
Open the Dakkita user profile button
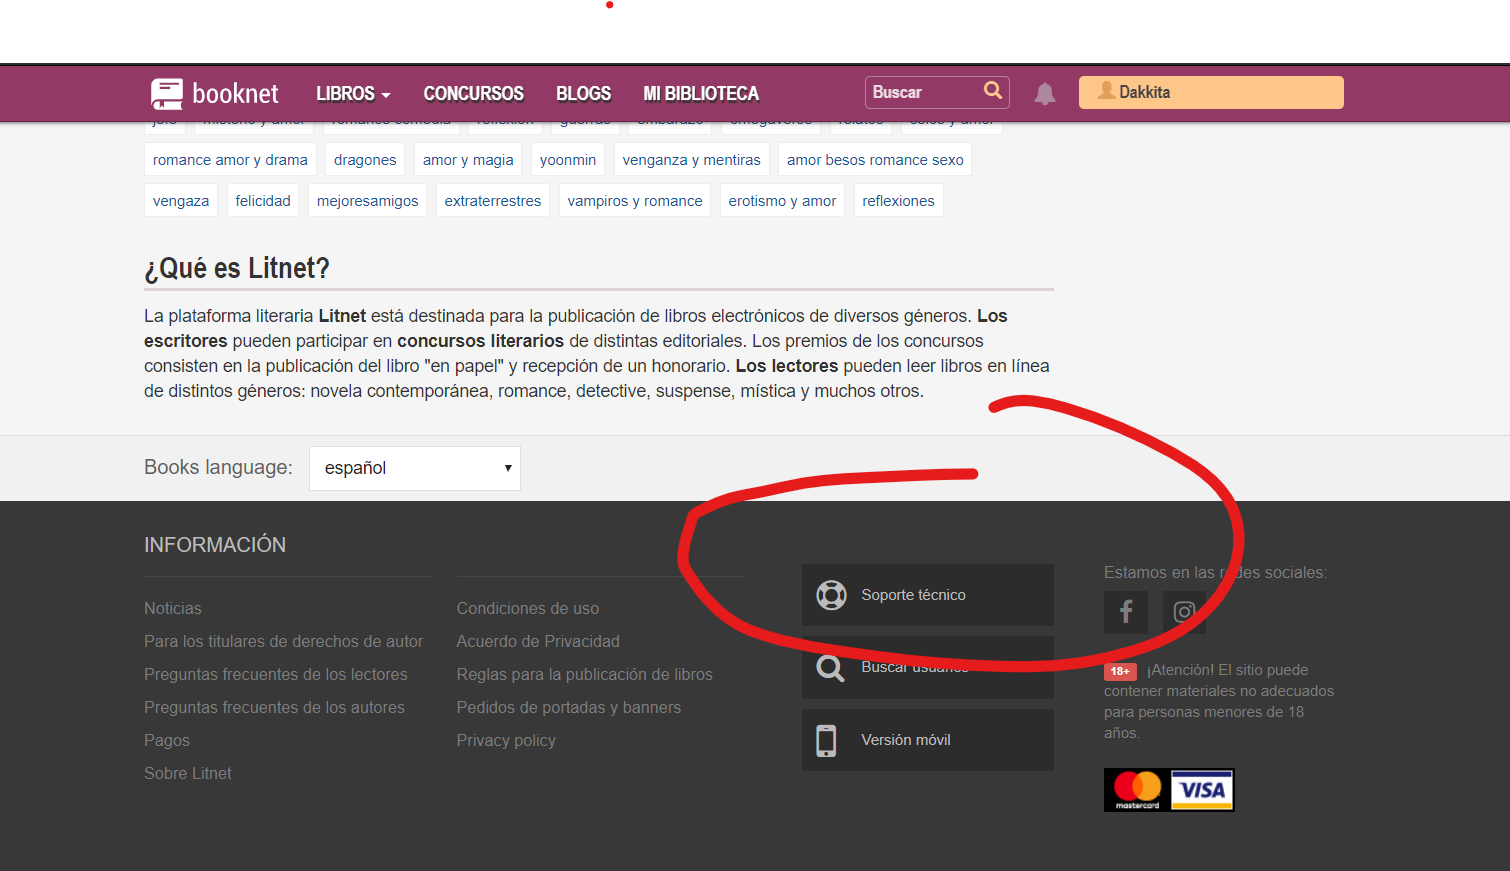pyautogui.click(x=1211, y=92)
